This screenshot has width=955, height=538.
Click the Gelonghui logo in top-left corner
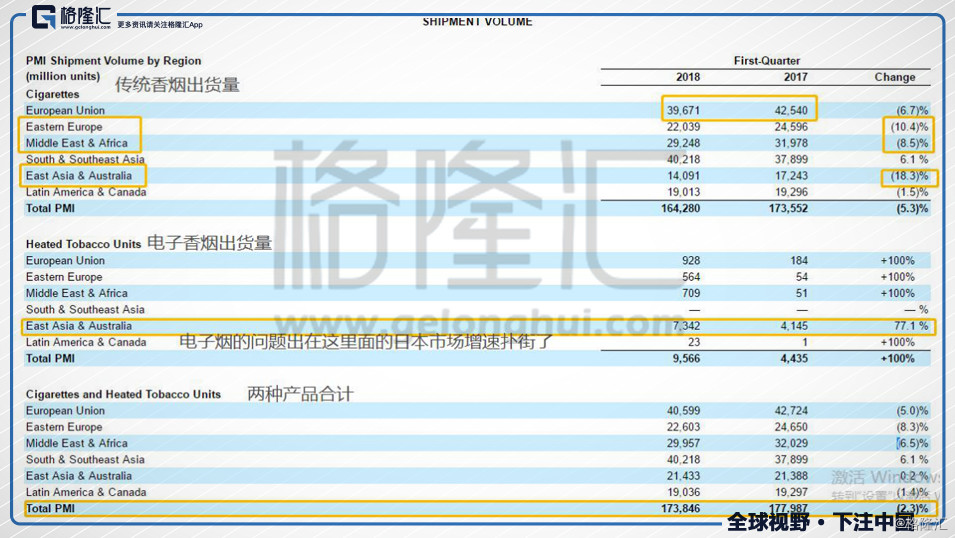pos(72,15)
